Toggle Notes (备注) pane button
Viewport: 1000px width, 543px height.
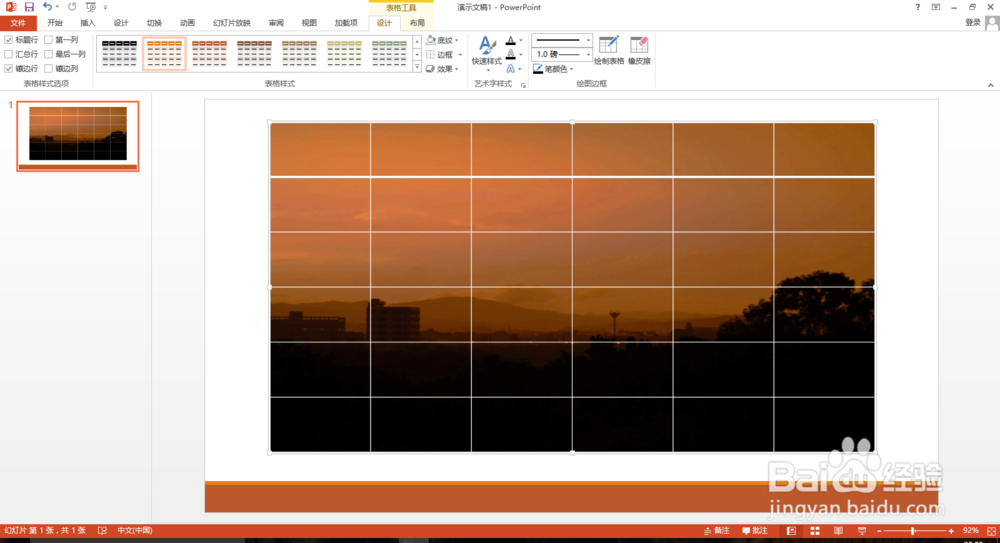(x=717, y=531)
